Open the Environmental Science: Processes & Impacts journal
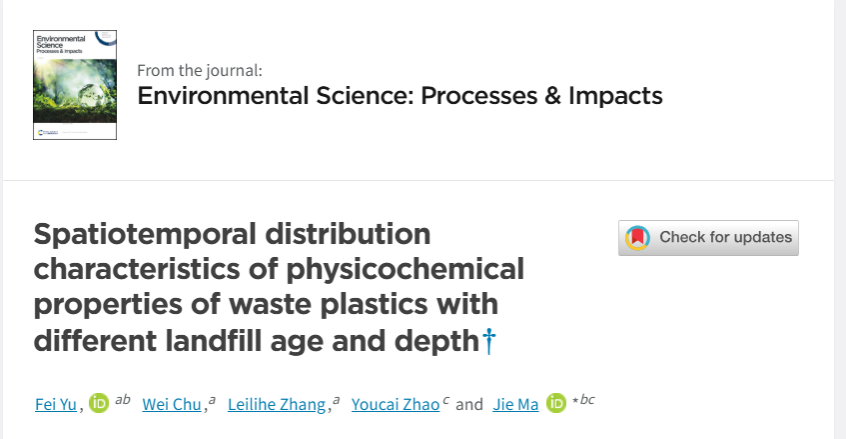Screen dimensions: 846x439 tap(399, 96)
